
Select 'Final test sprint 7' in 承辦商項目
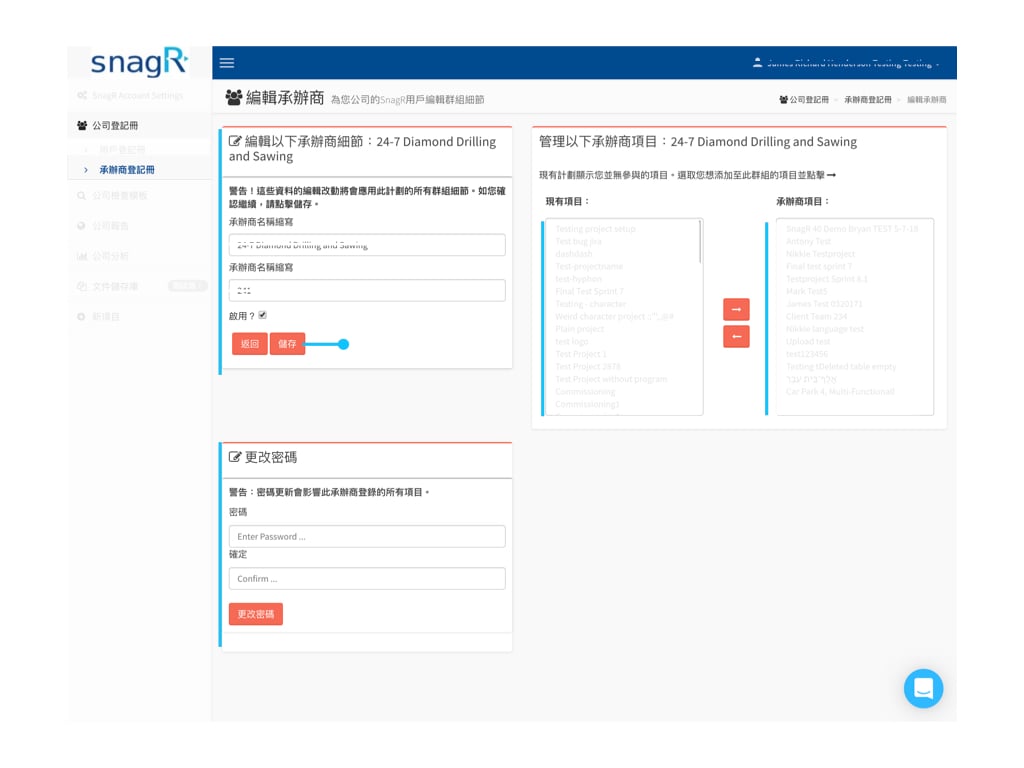coord(819,266)
